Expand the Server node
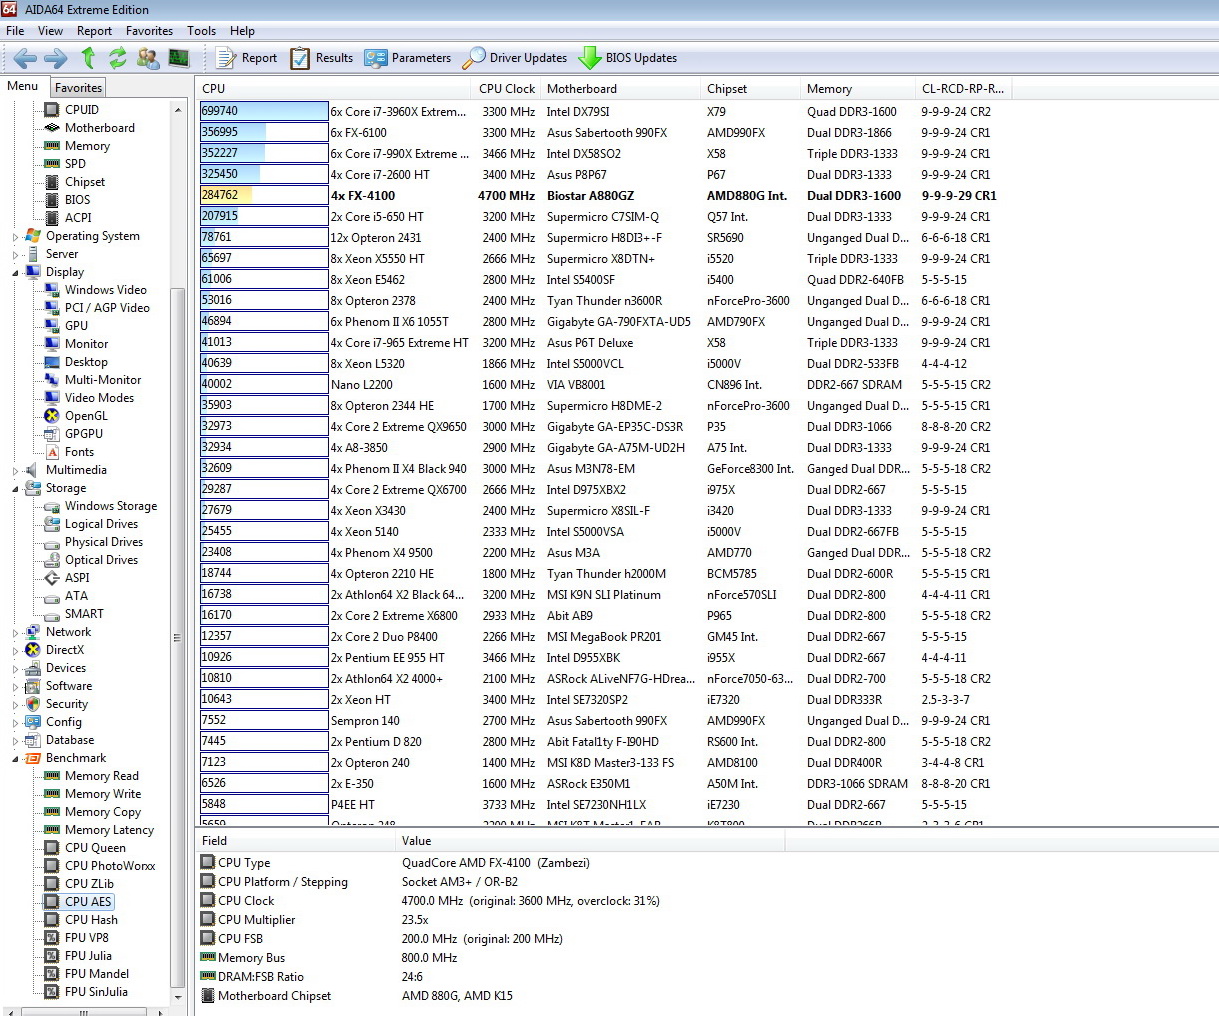 (x=16, y=255)
